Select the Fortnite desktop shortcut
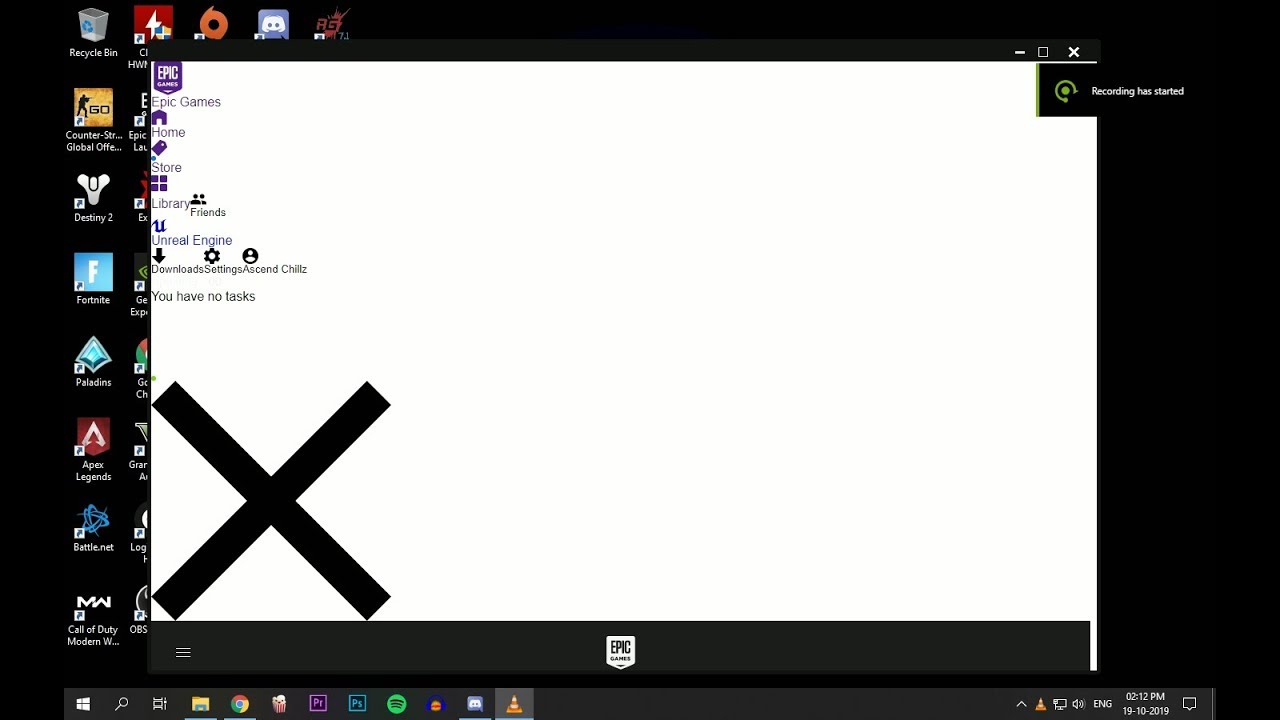 coord(93,279)
